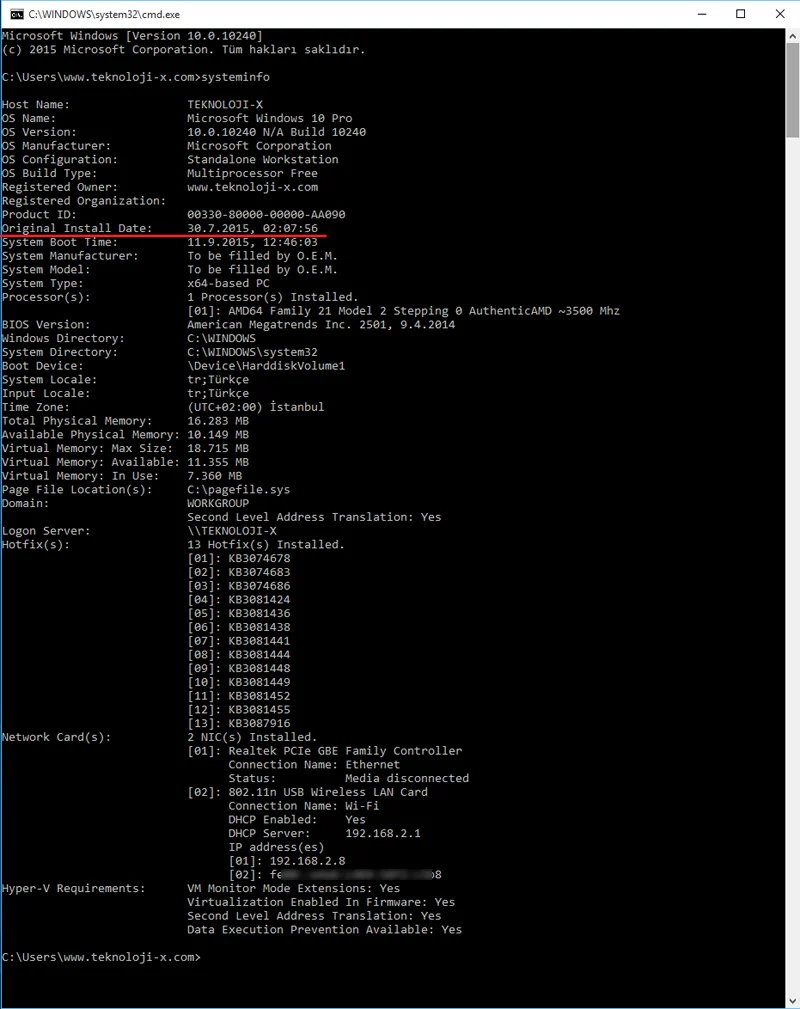The image size is (800, 1009).
Task: Click the DHCP Server address 192.168.2.1
Action: [x=382, y=833]
